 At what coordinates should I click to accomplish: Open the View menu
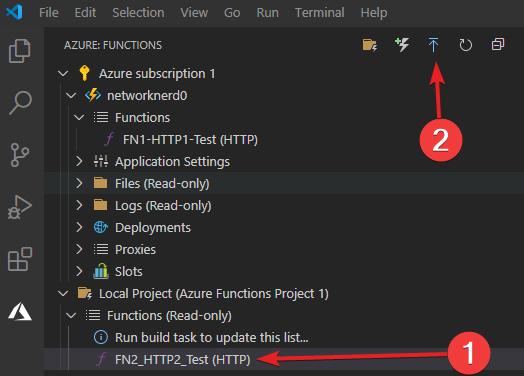(194, 13)
